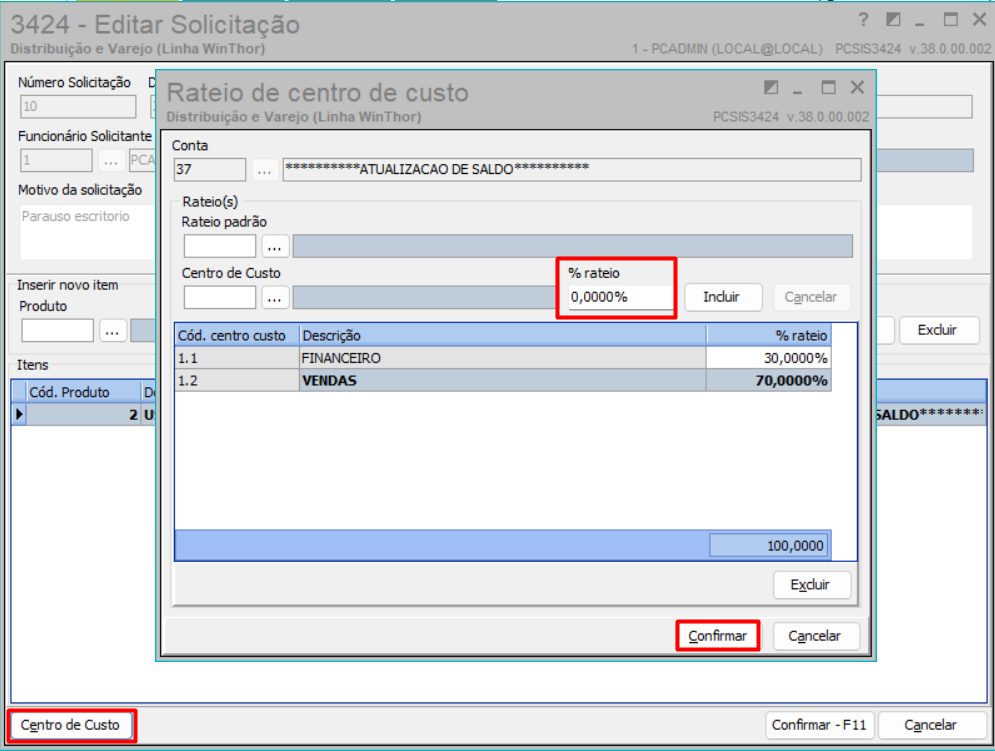Click cost center code 1.1 cell

237,358
